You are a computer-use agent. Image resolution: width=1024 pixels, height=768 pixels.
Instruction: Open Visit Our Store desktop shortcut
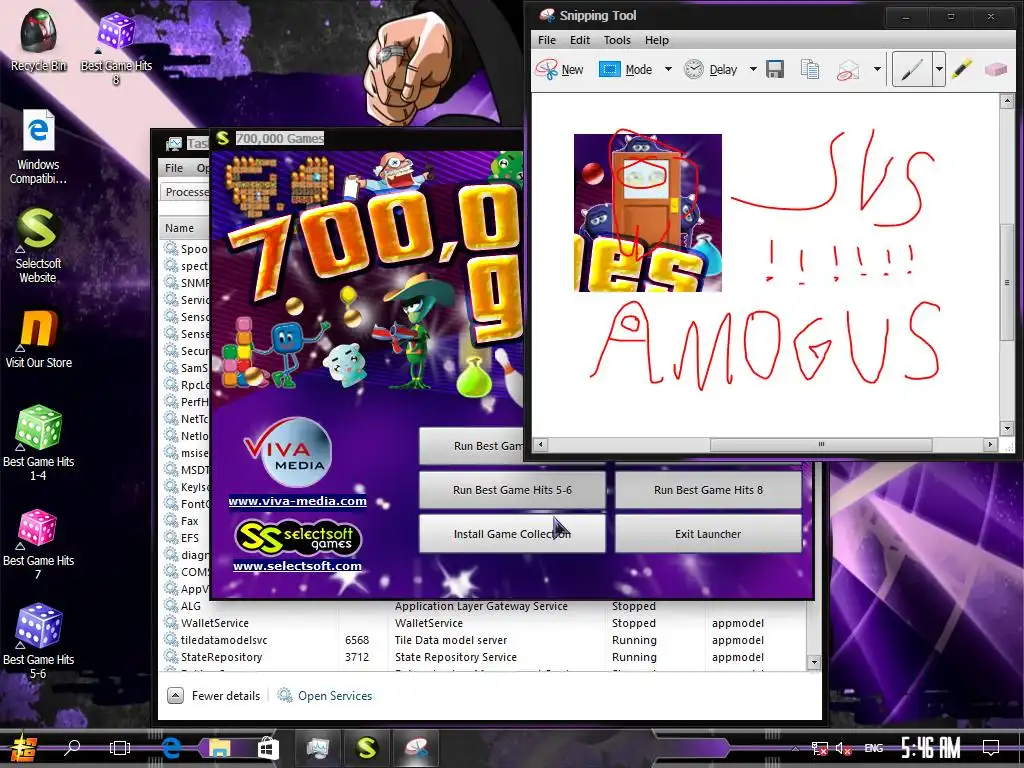click(x=39, y=339)
